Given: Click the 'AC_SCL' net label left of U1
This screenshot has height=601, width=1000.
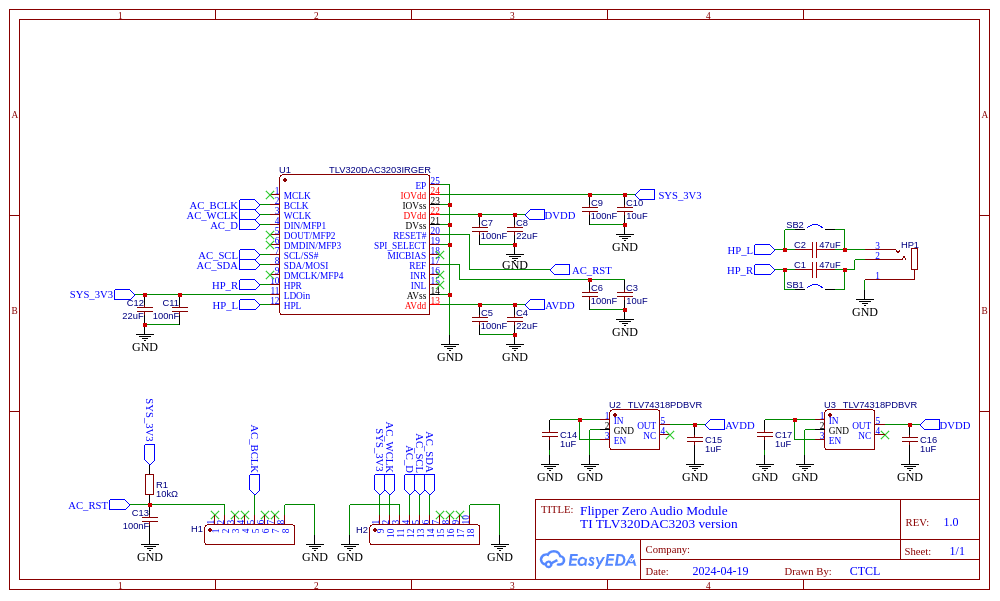Looking at the screenshot, I should (217, 256).
